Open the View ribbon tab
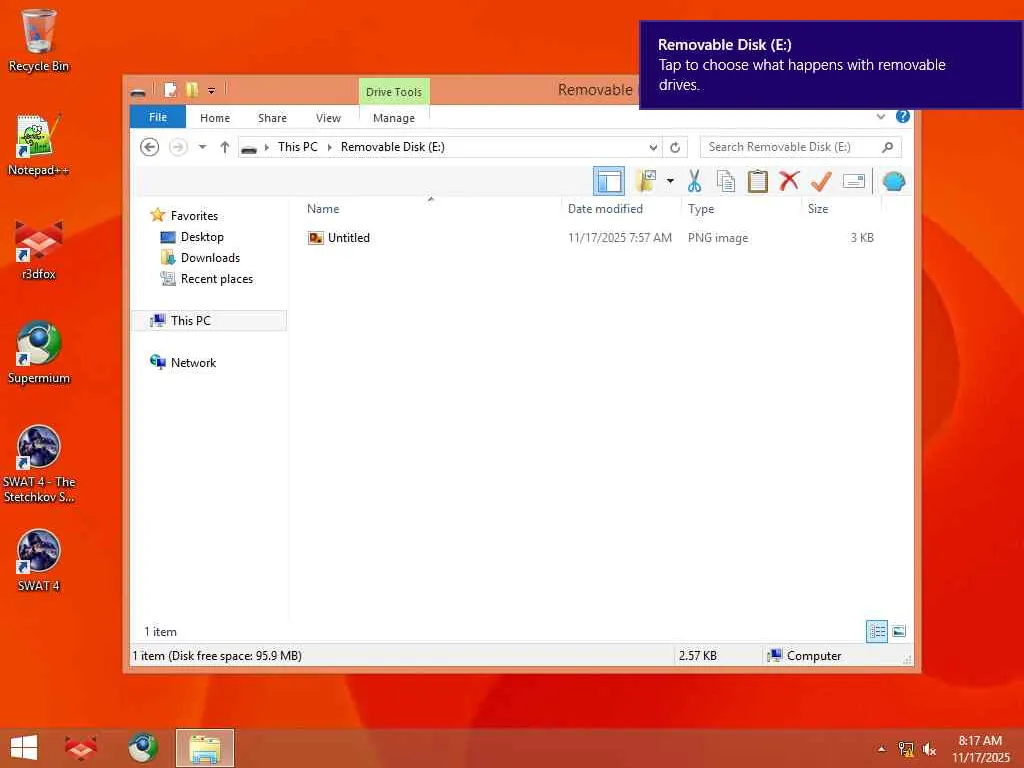The image size is (1024, 768). pyautogui.click(x=328, y=118)
